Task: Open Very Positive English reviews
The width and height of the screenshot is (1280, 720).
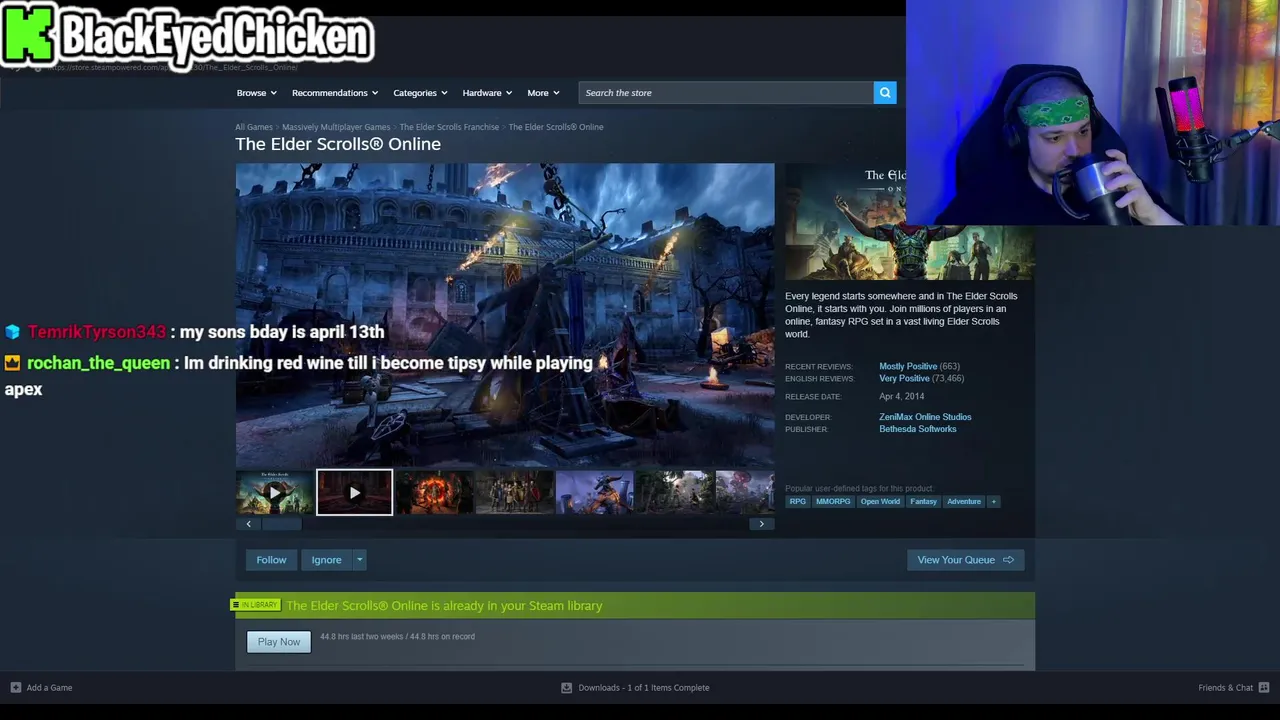Action: coord(904,378)
